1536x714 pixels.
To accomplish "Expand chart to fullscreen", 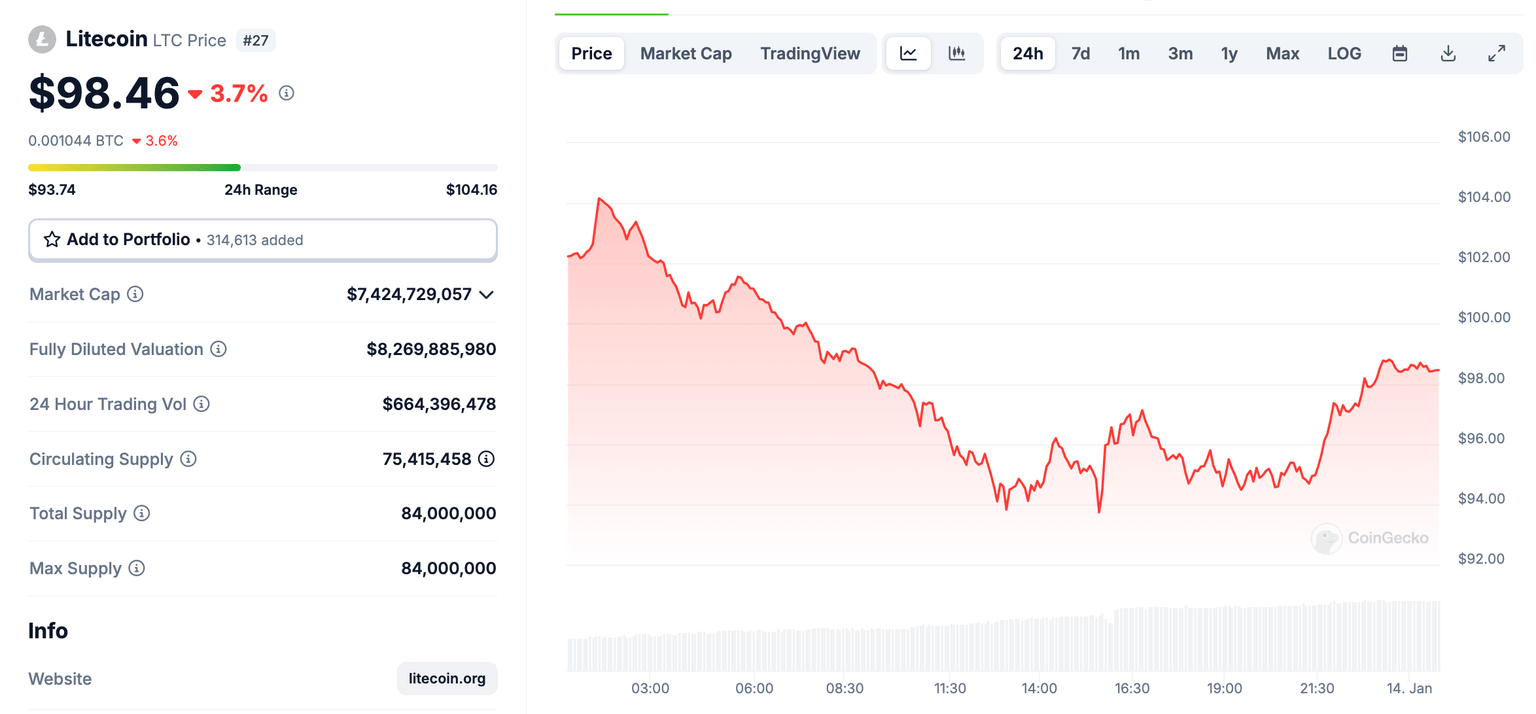I will pos(1496,54).
